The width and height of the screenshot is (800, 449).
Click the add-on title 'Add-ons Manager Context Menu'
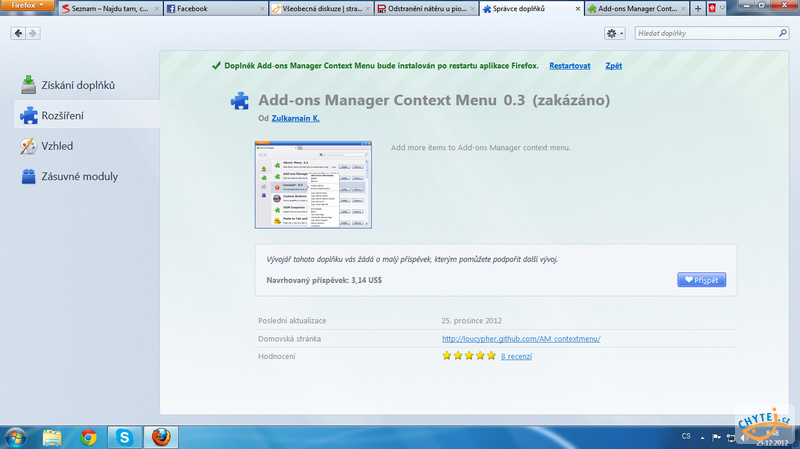coord(377,100)
